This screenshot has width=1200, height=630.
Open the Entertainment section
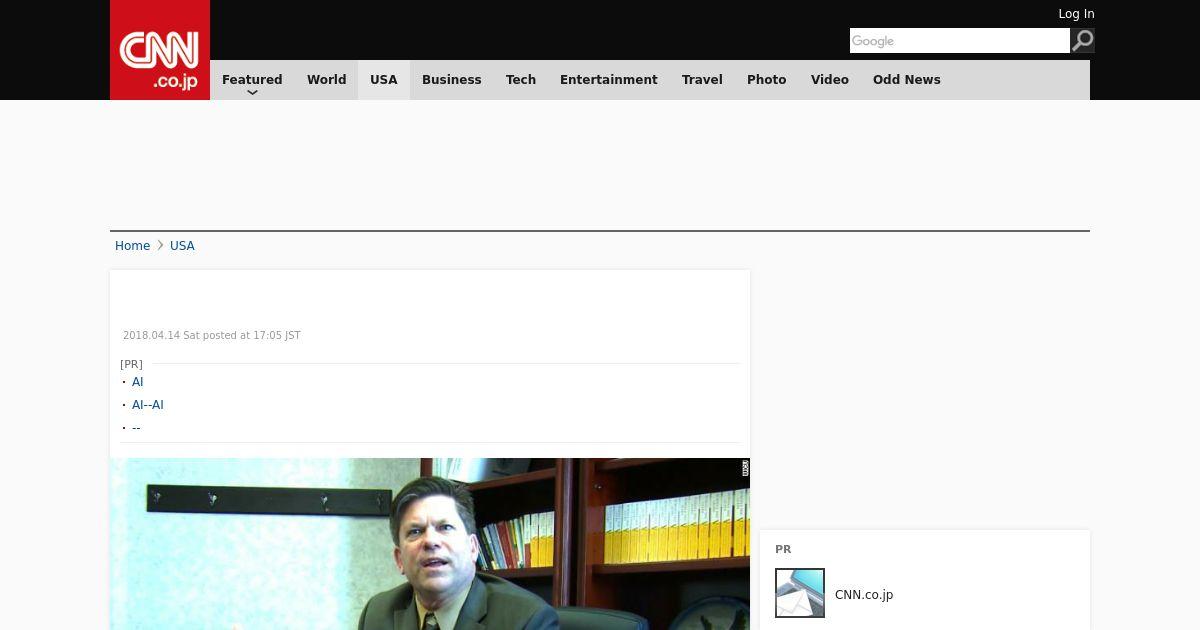[609, 80]
